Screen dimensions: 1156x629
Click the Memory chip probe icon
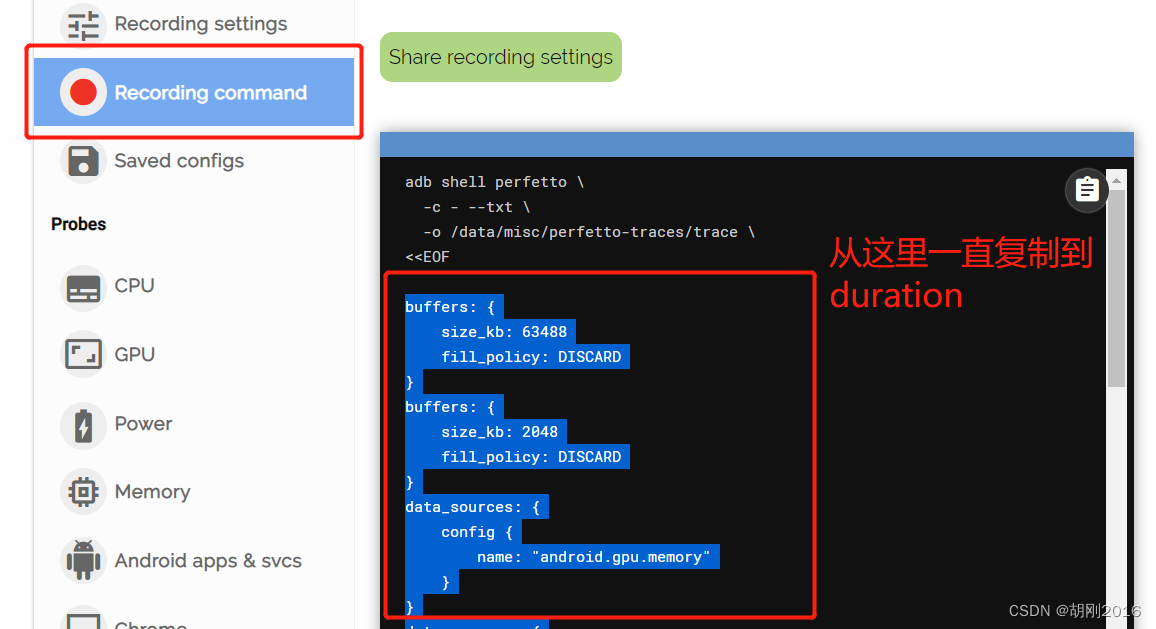[83, 491]
